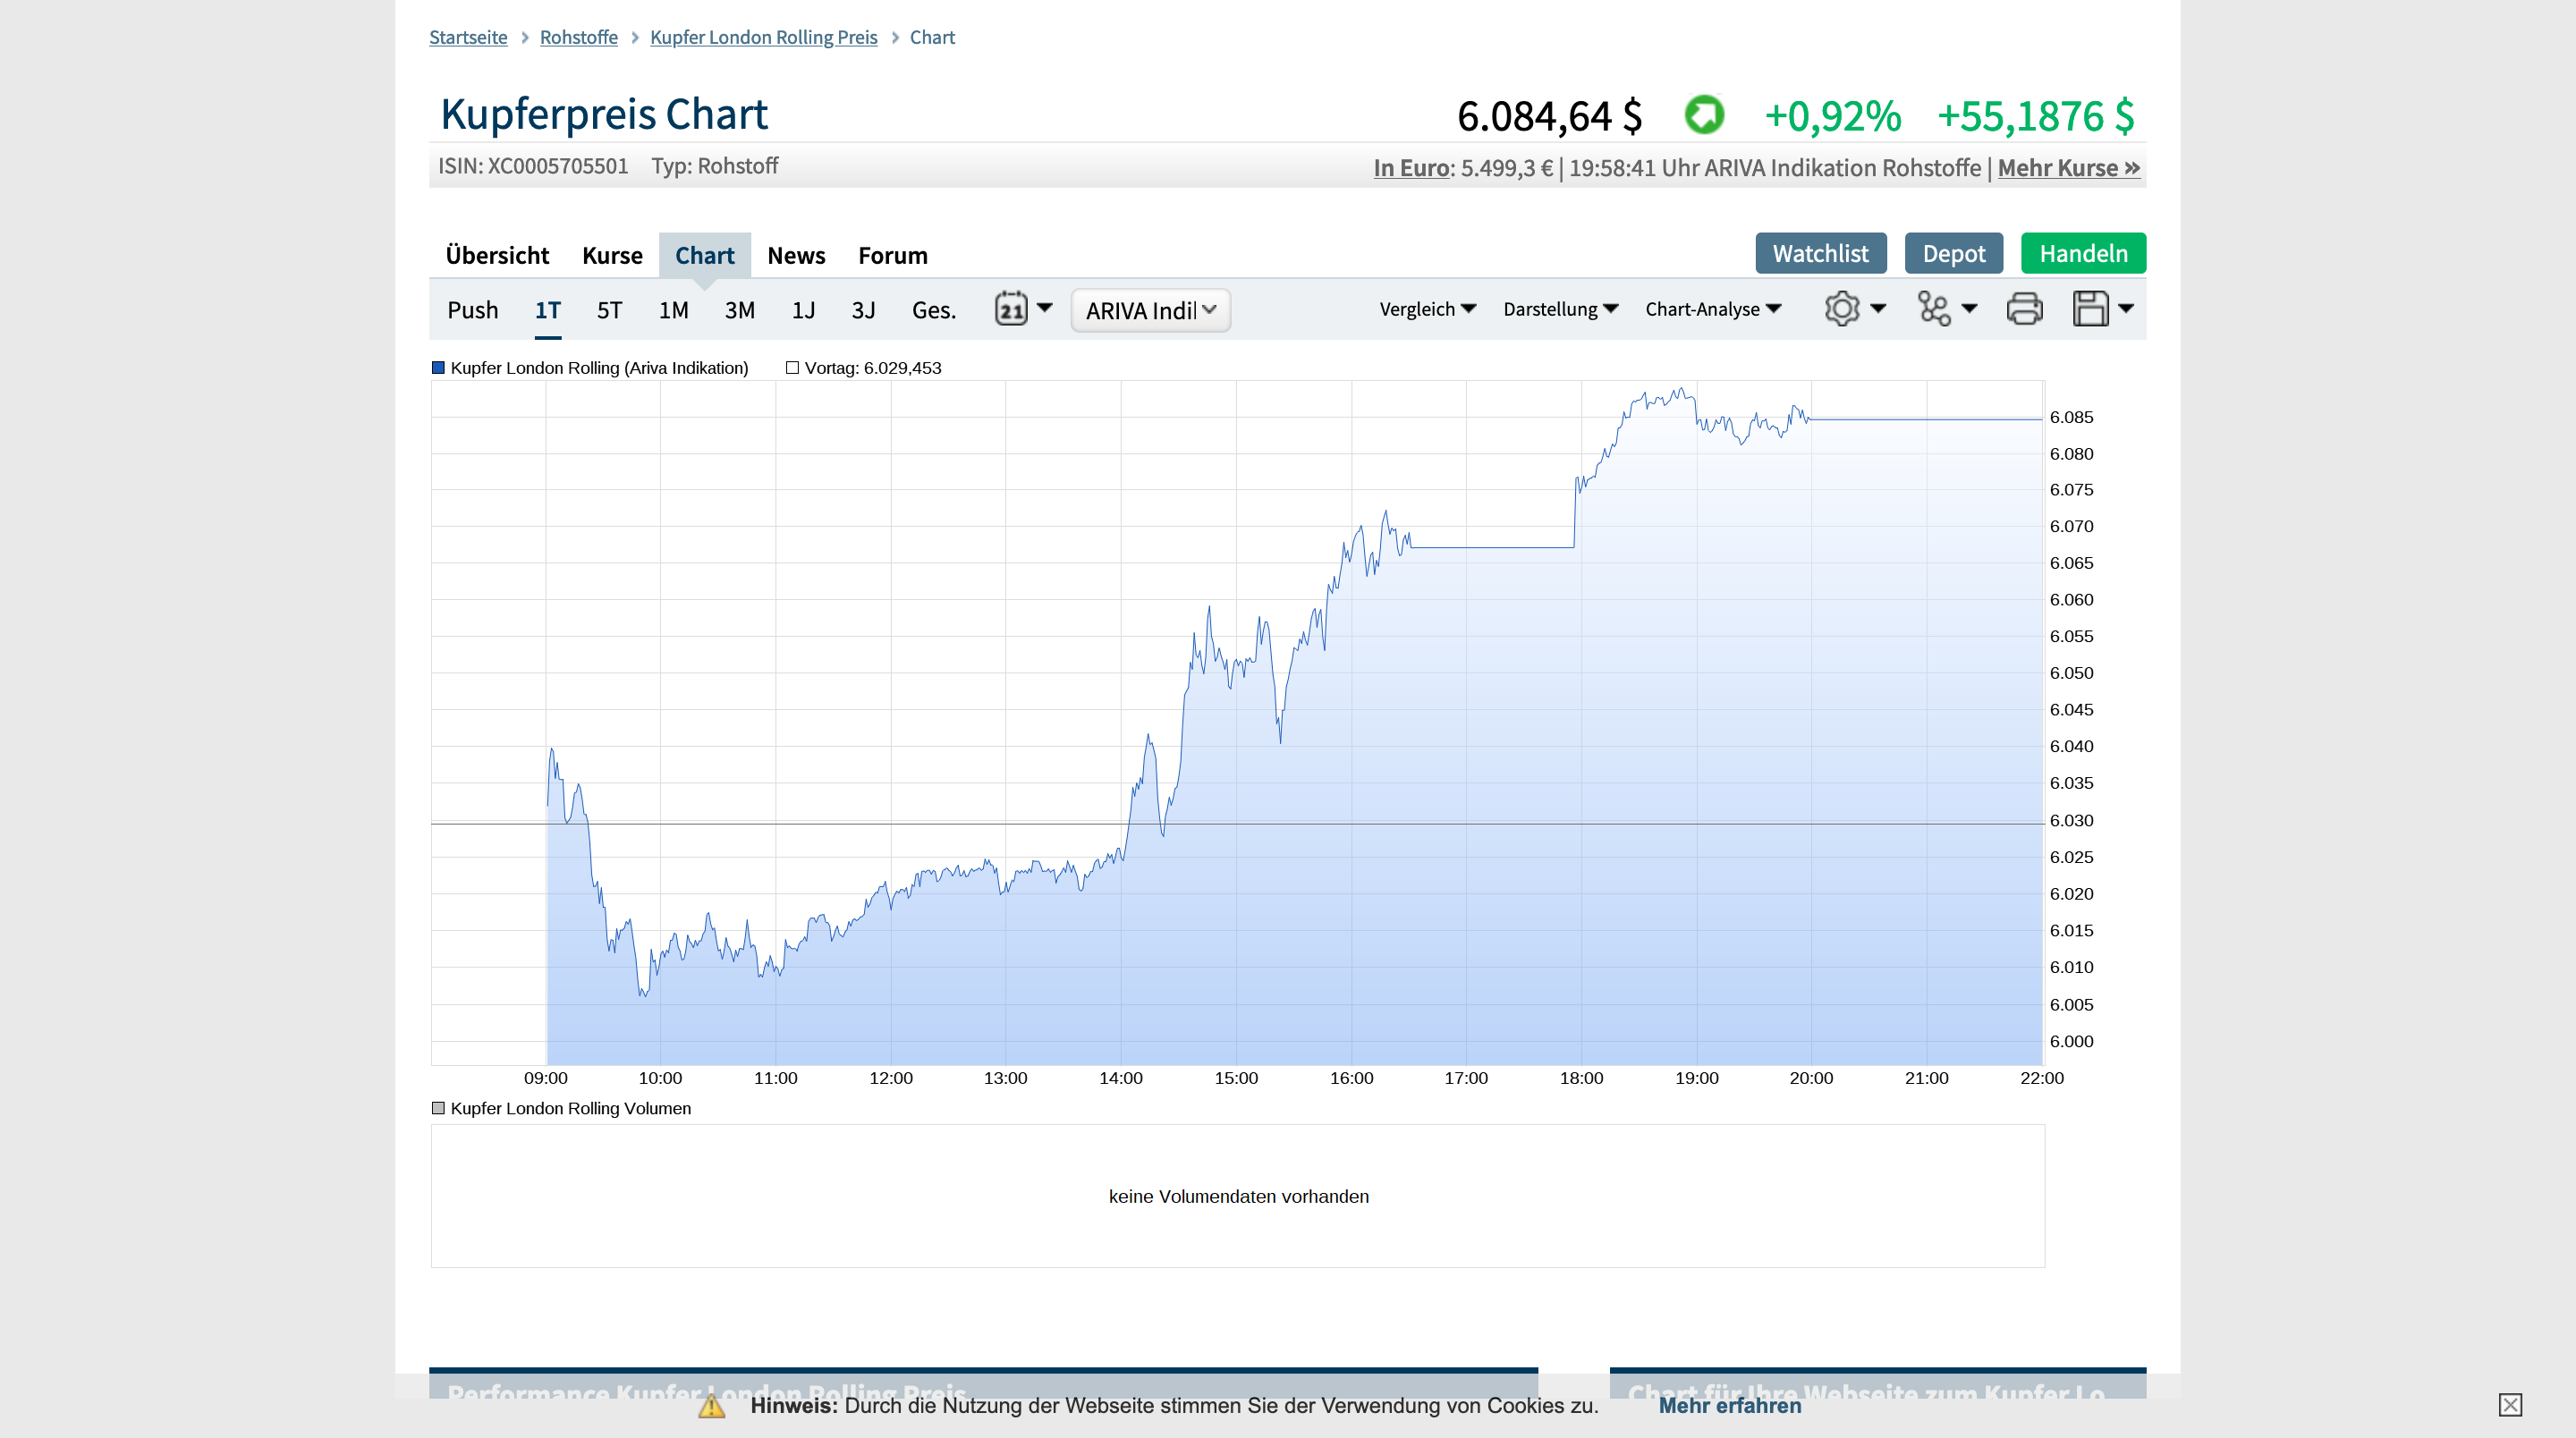Expand the Chart-Analyse dropdown menu
The image size is (2576, 1438).
(1712, 309)
